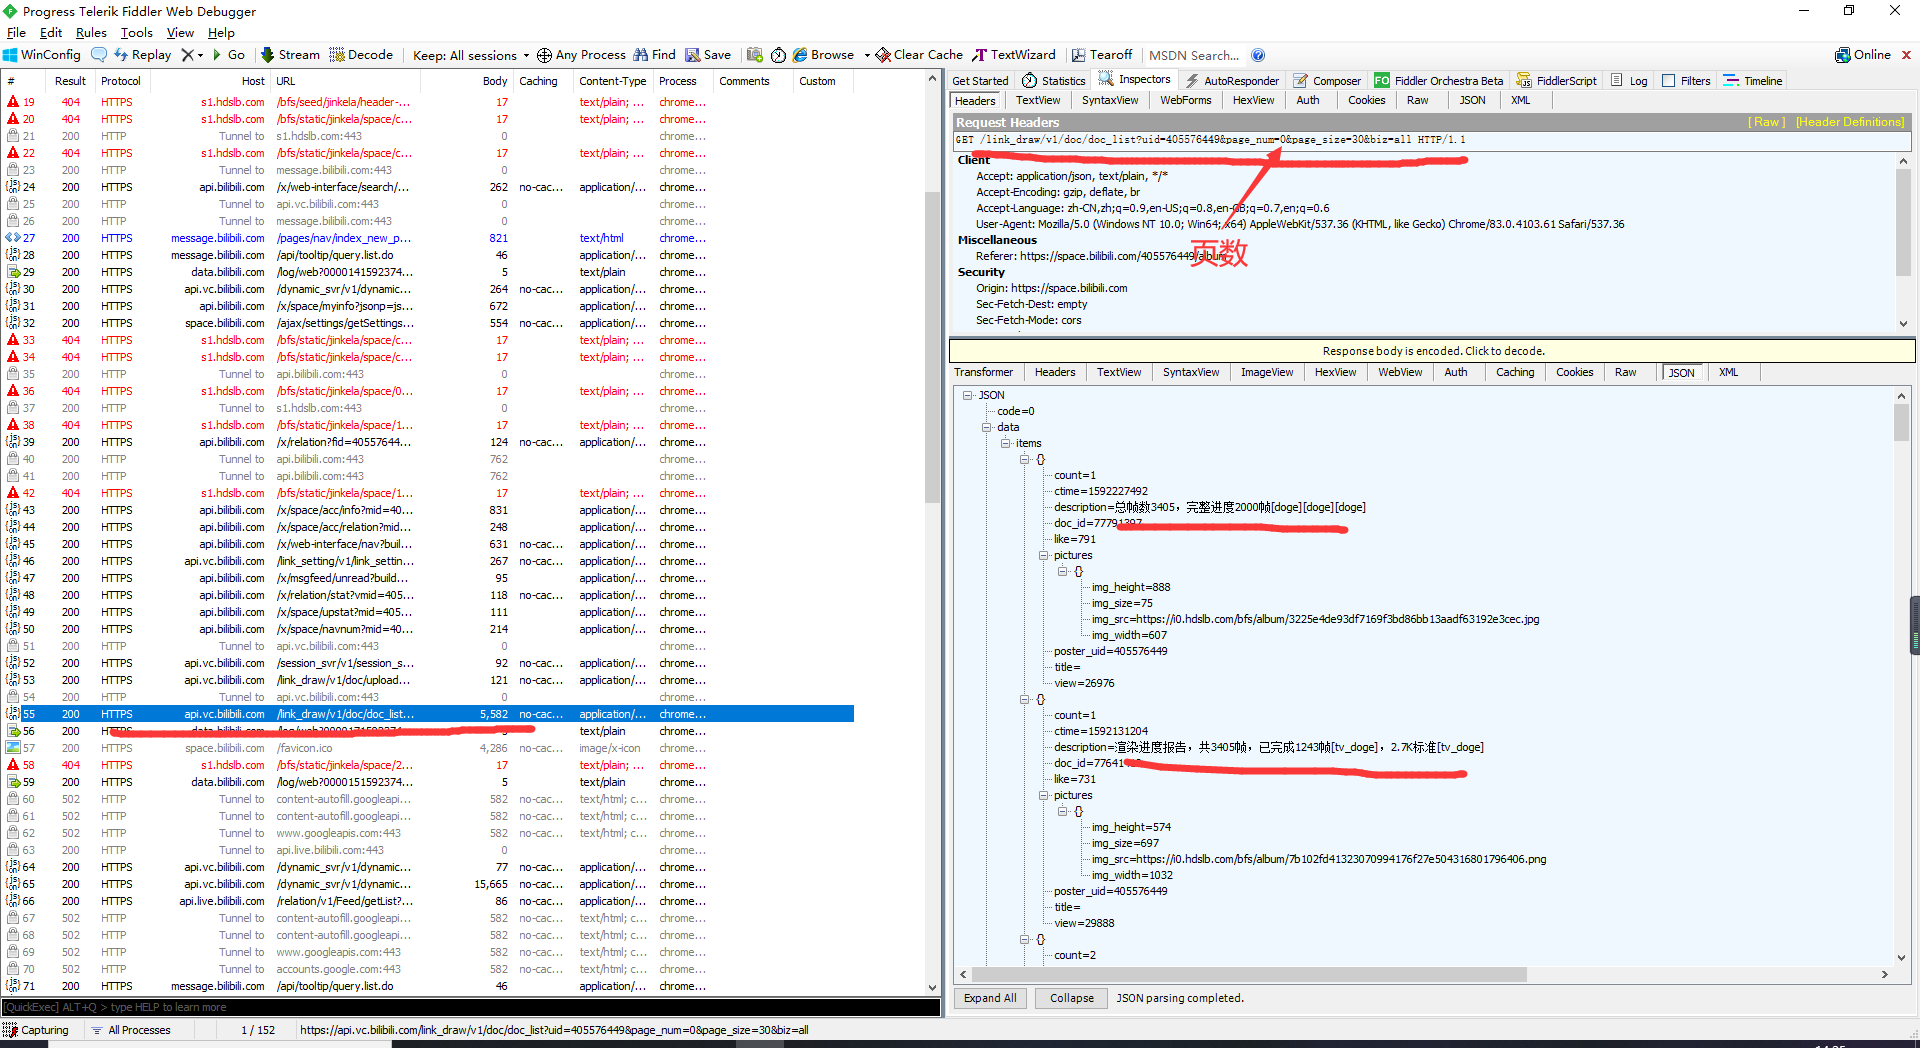1920x1048 pixels.
Task: Click the comment speech bubble icon
Action: (99, 55)
